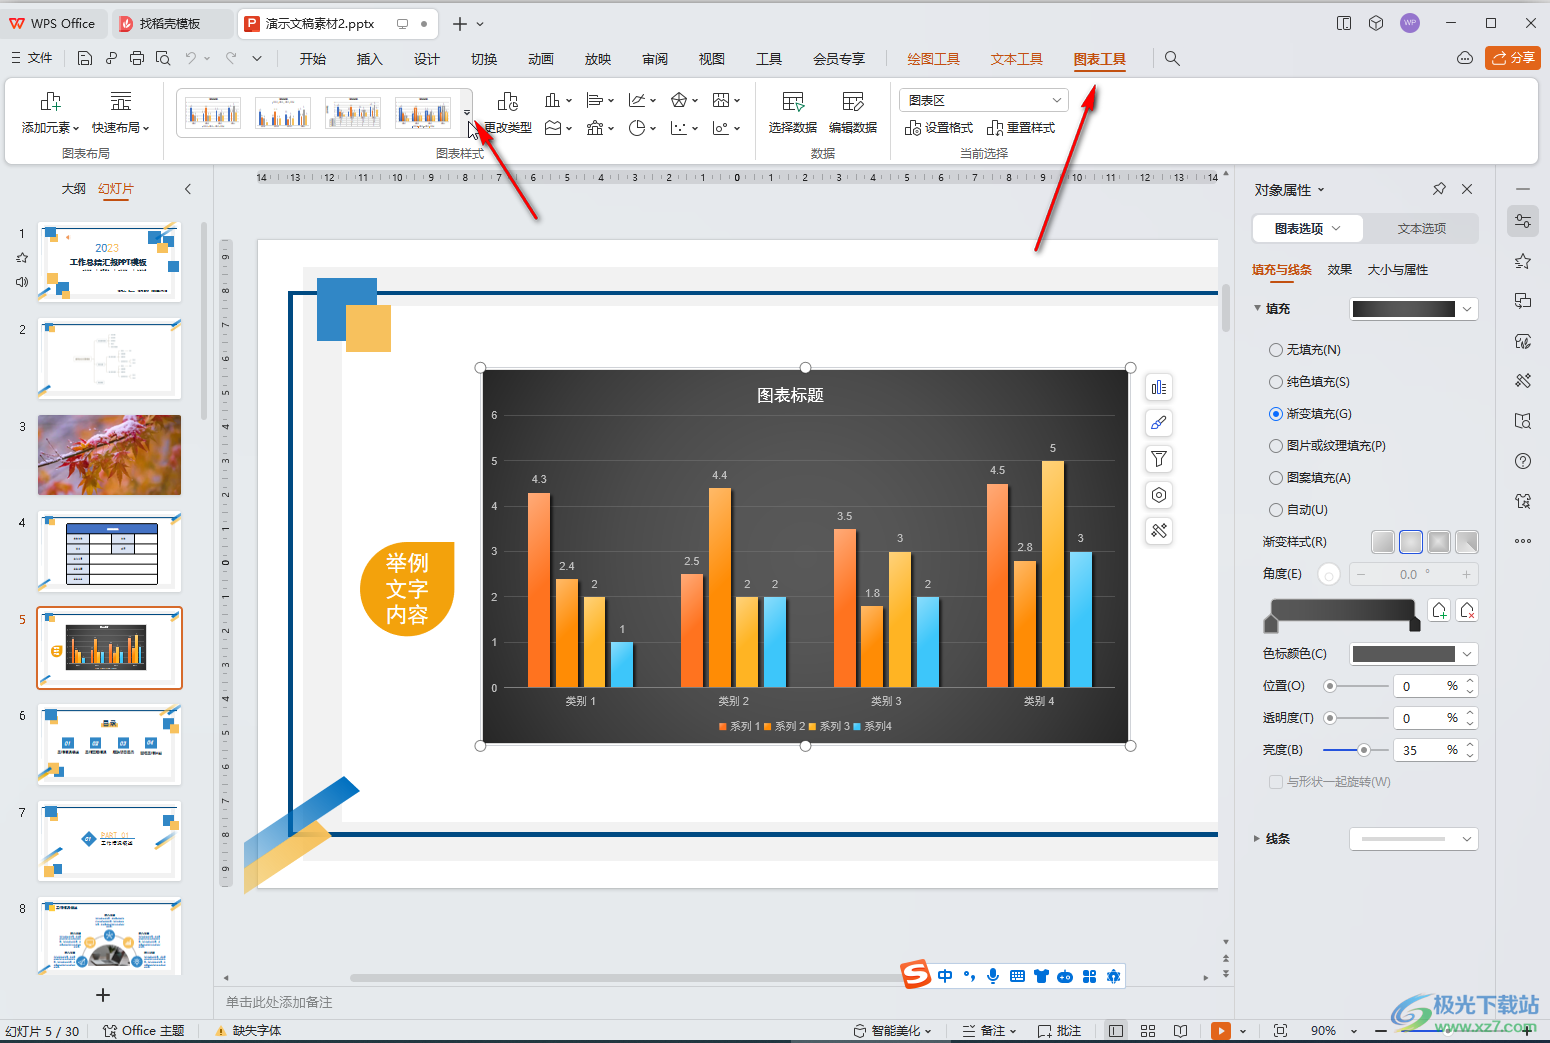Viewport: 1550px width, 1043px height.
Task: Click the help question mark sidebar icon
Action: pos(1523,461)
